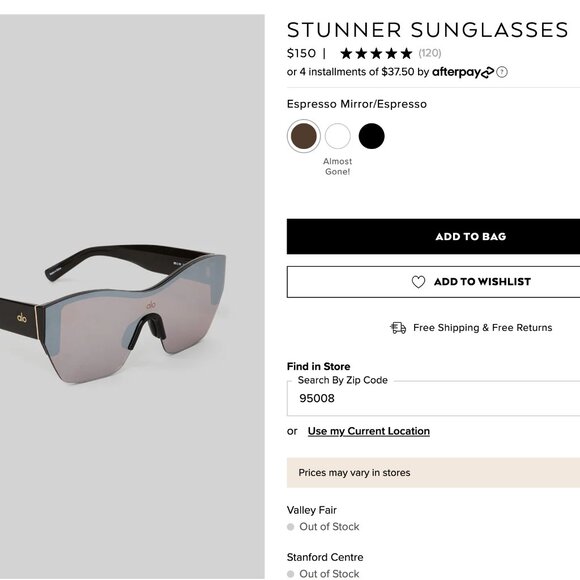Click Free Shipping & Free Returns text
The height and width of the screenshot is (580, 580).
[x=482, y=328]
